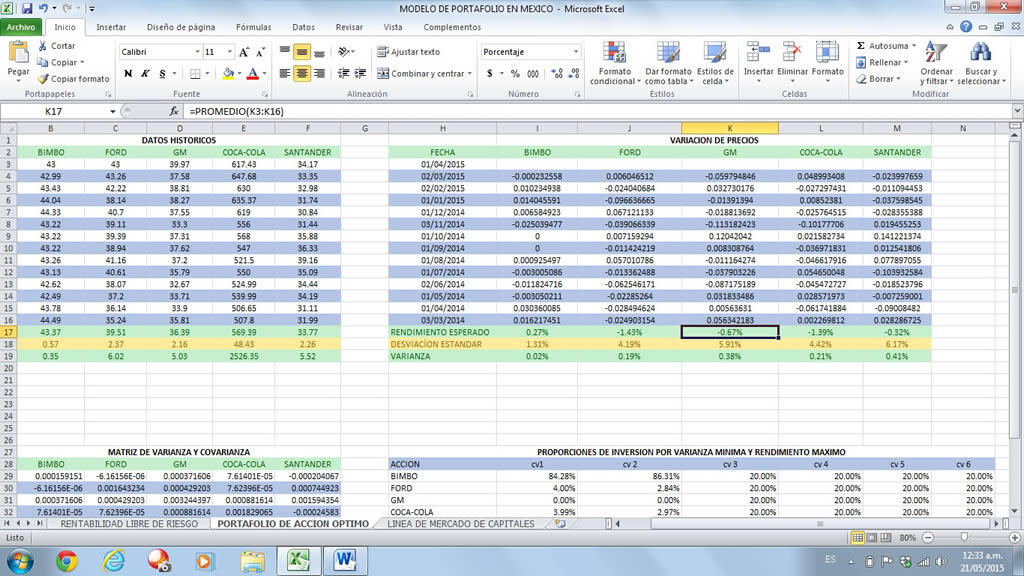Switch to the Insertar ribbon tab
This screenshot has height=576, width=1024.
tap(111, 27)
